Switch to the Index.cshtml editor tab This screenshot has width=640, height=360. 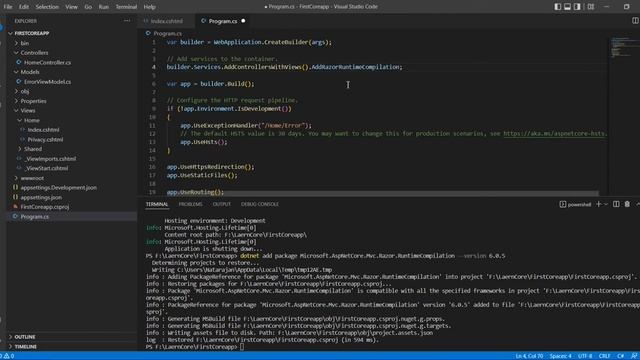tap(167, 21)
